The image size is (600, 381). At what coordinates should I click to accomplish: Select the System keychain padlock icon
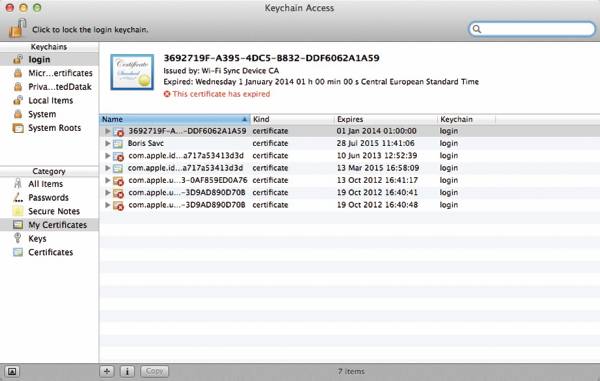pyautogui.click(x=18, y=114)
